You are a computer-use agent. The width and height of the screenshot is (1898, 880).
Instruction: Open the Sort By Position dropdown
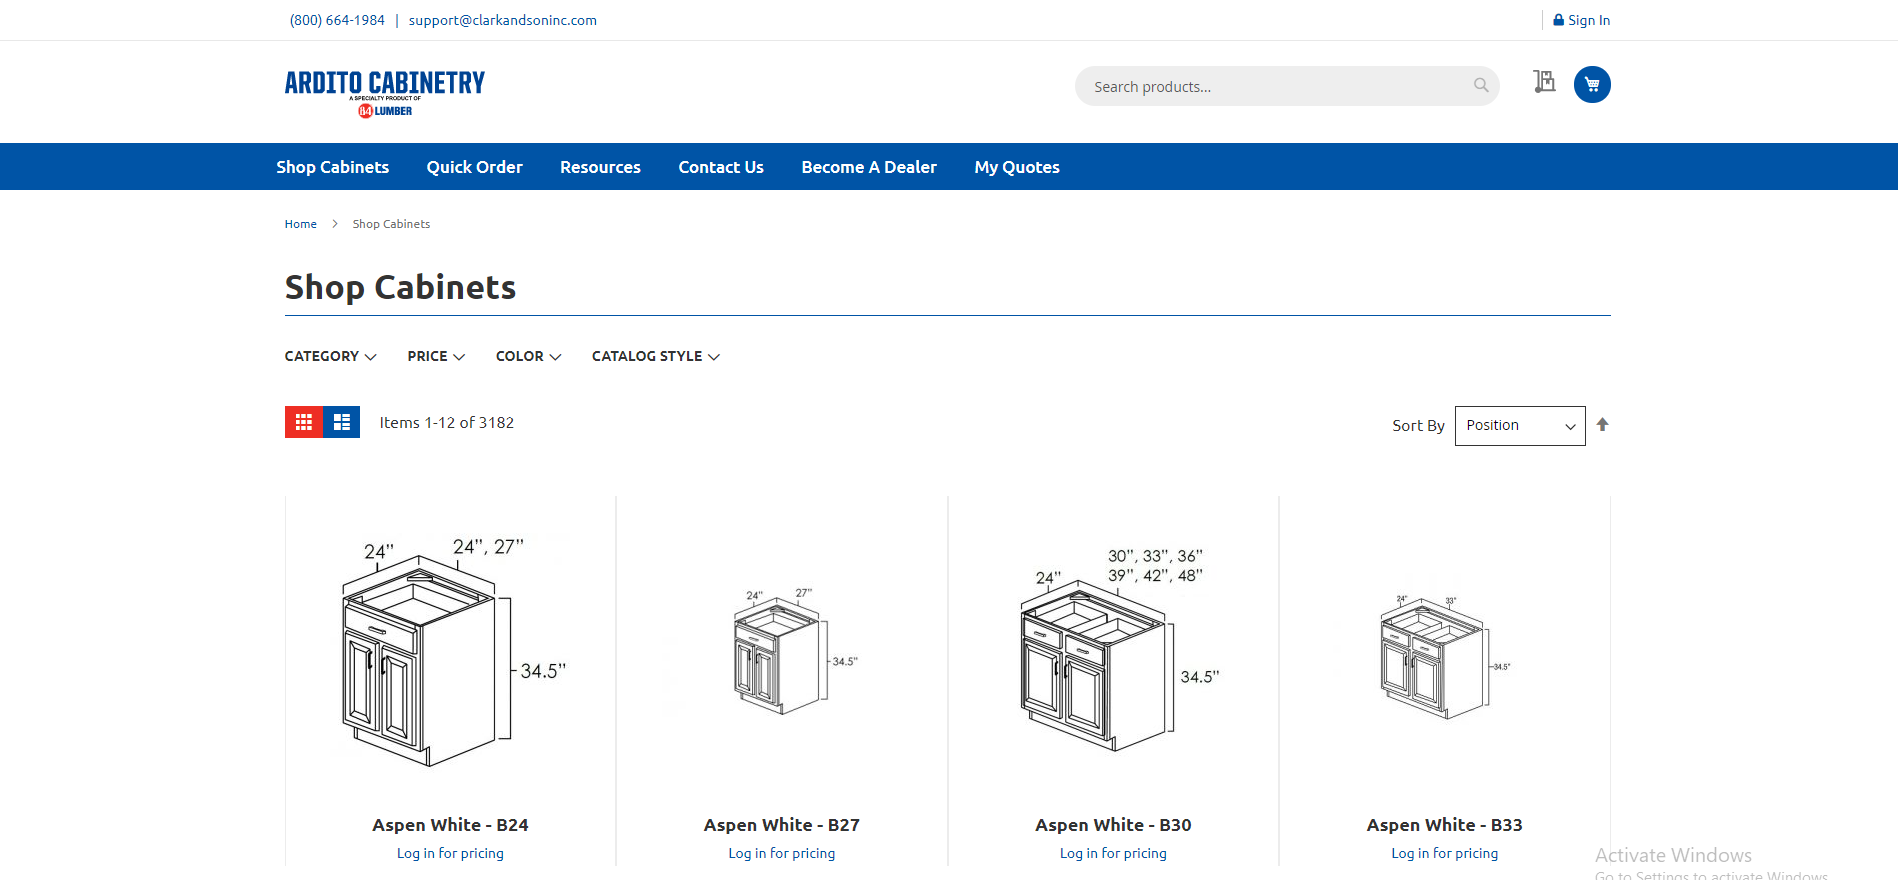[x=1520, y=426]
